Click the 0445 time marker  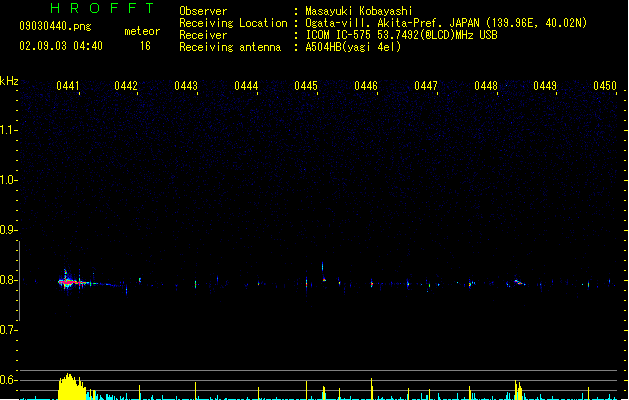(x=306, y=86)
